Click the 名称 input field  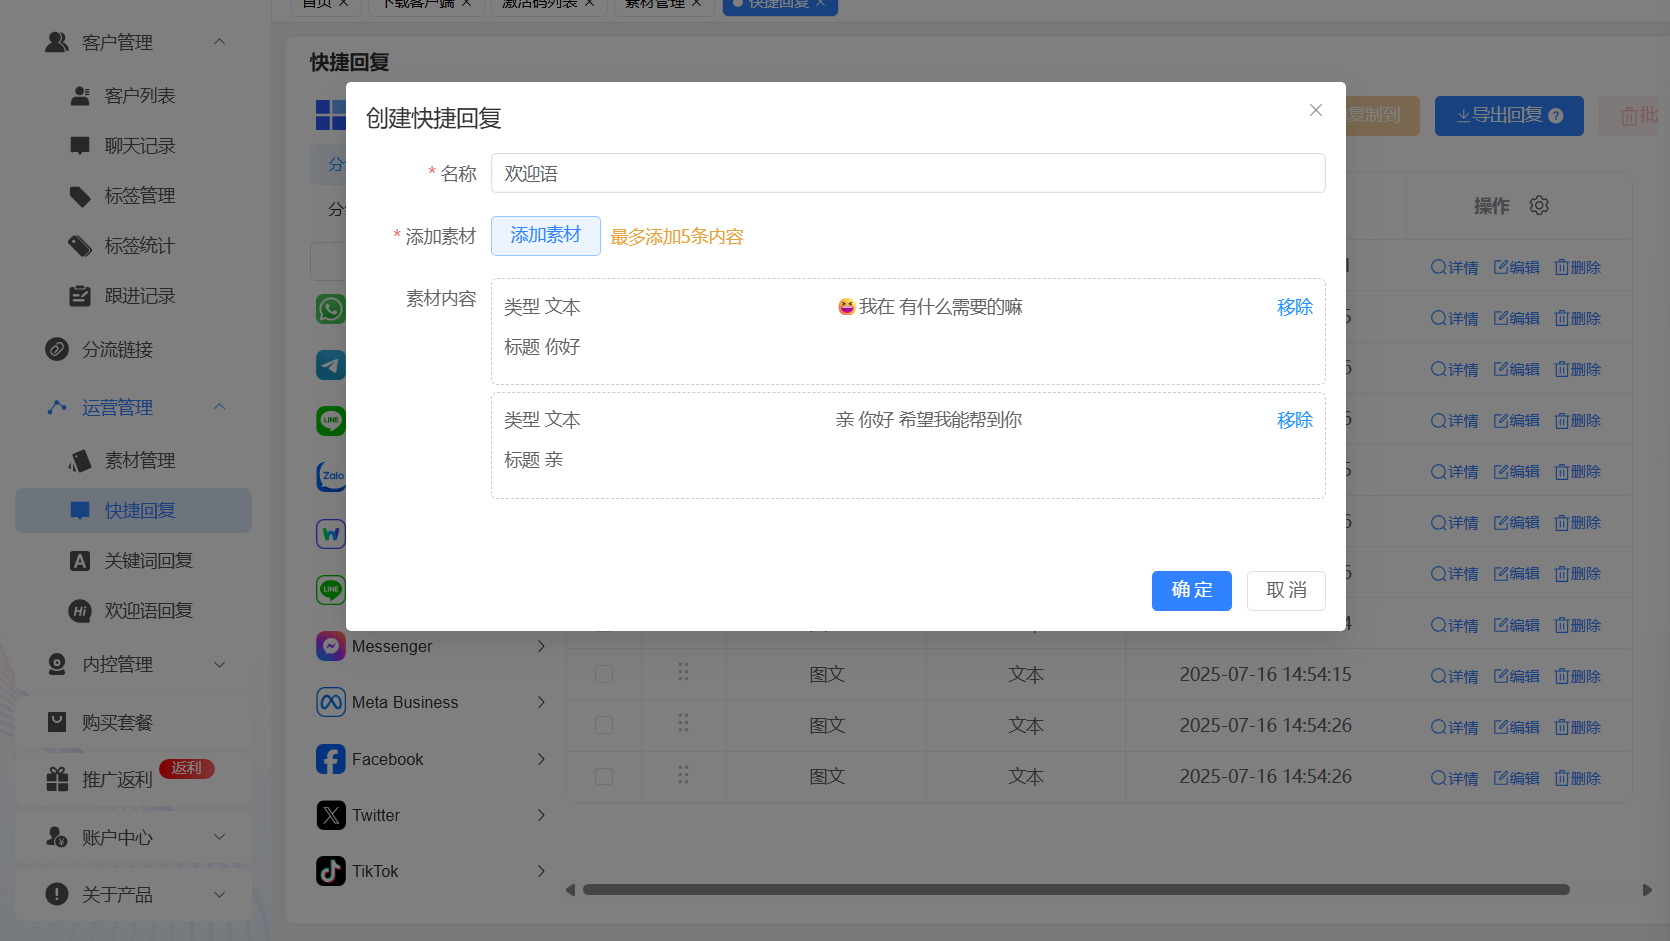pyautogui.click(x=907, y=173)
